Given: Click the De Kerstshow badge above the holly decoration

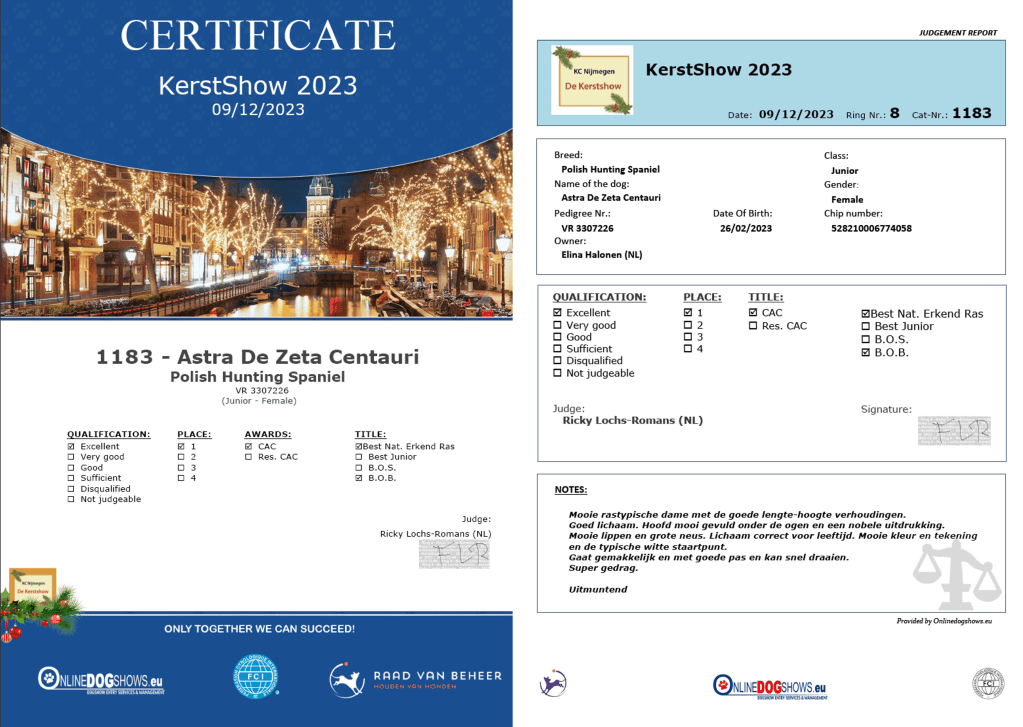Looking at the screenshot, I should (x=32, y=585).
